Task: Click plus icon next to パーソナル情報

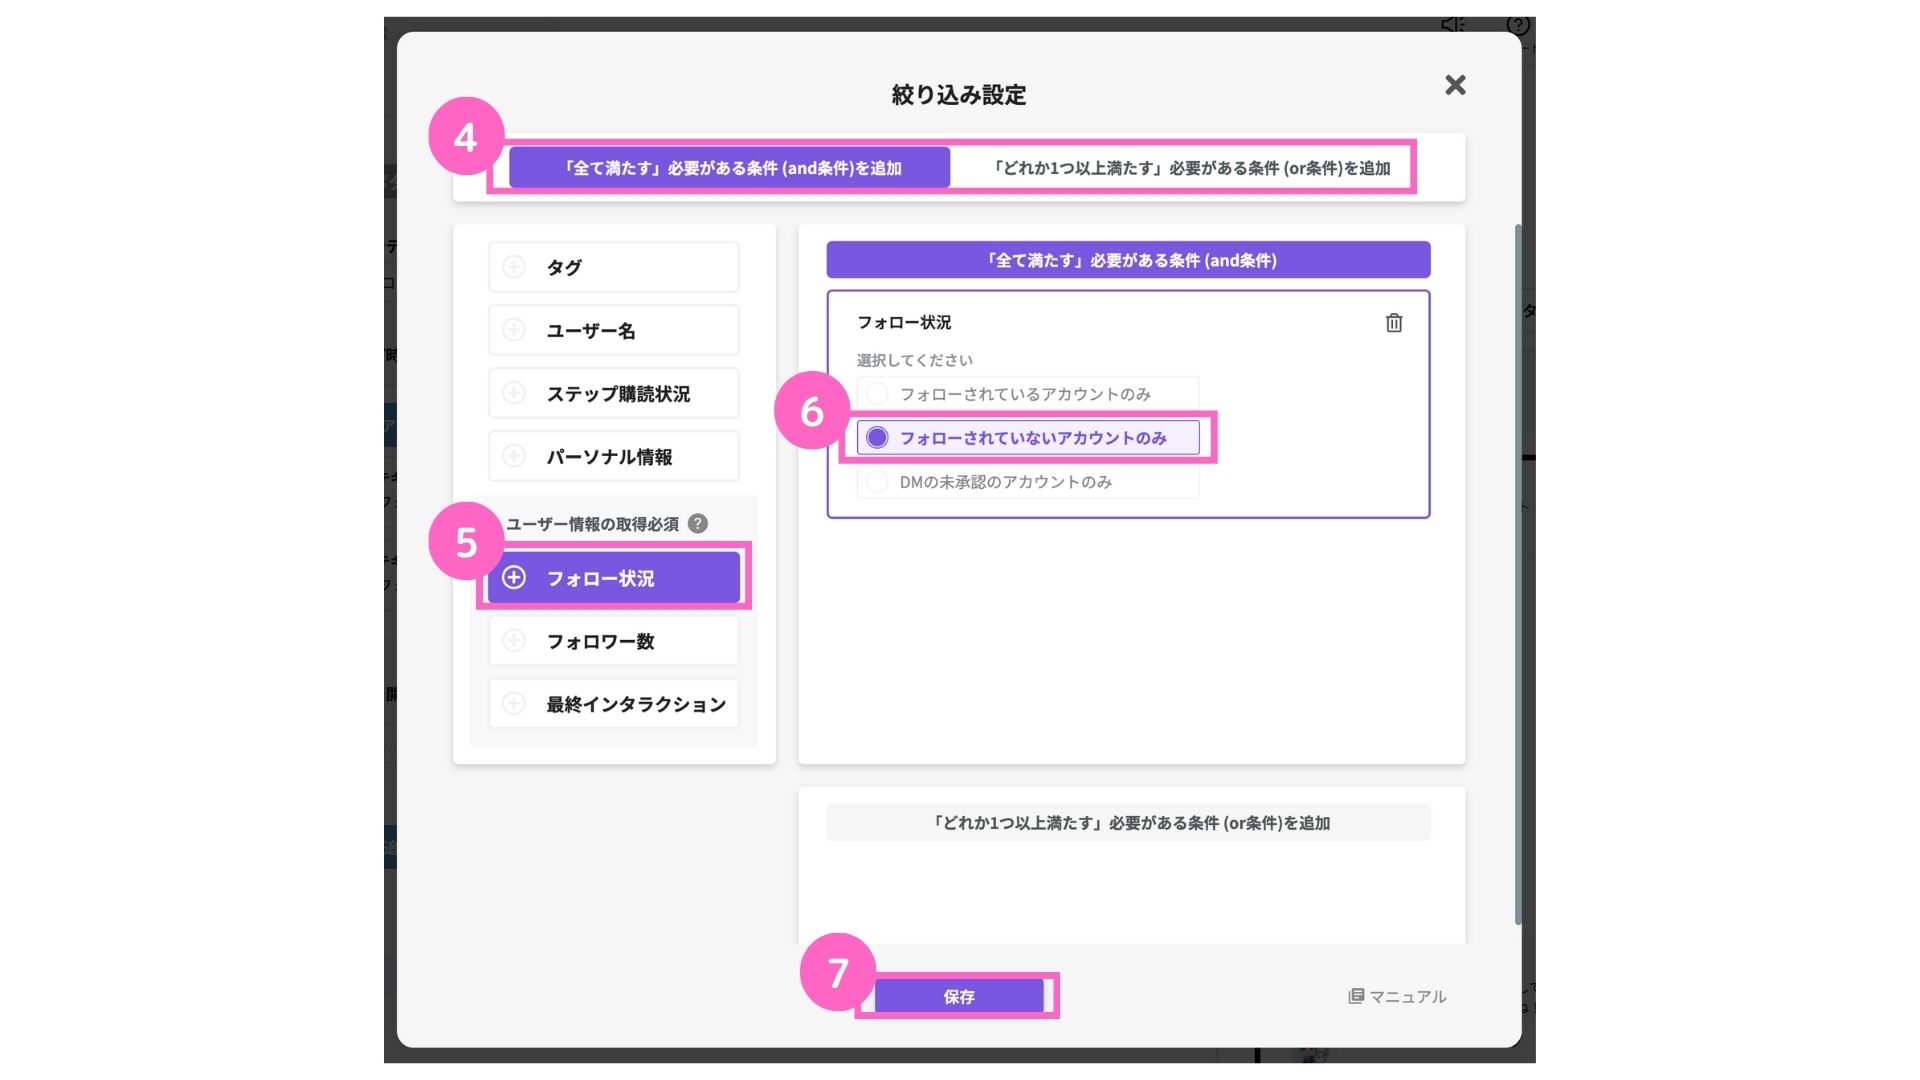Action: click(x=514, y=456)
